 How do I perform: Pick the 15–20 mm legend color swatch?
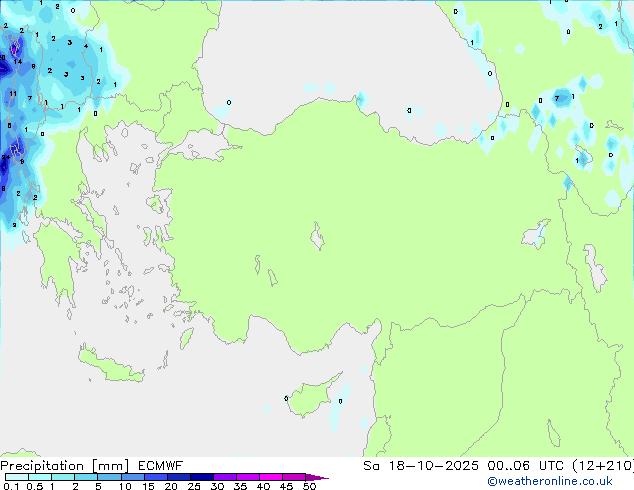pos(156,477)
